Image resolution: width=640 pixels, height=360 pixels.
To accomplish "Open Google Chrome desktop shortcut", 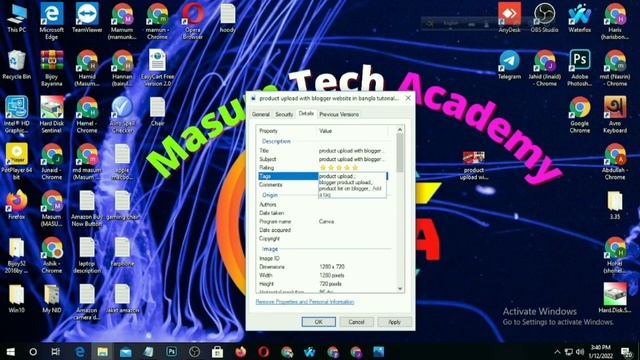I will point(580,115).
